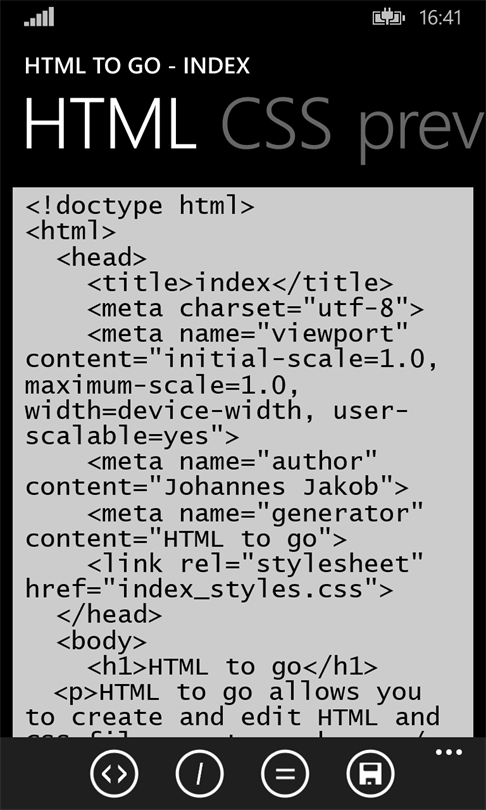This screenshot has height=810, width=486.
Task: Place cursor on title index line
Action: point(240,283)
